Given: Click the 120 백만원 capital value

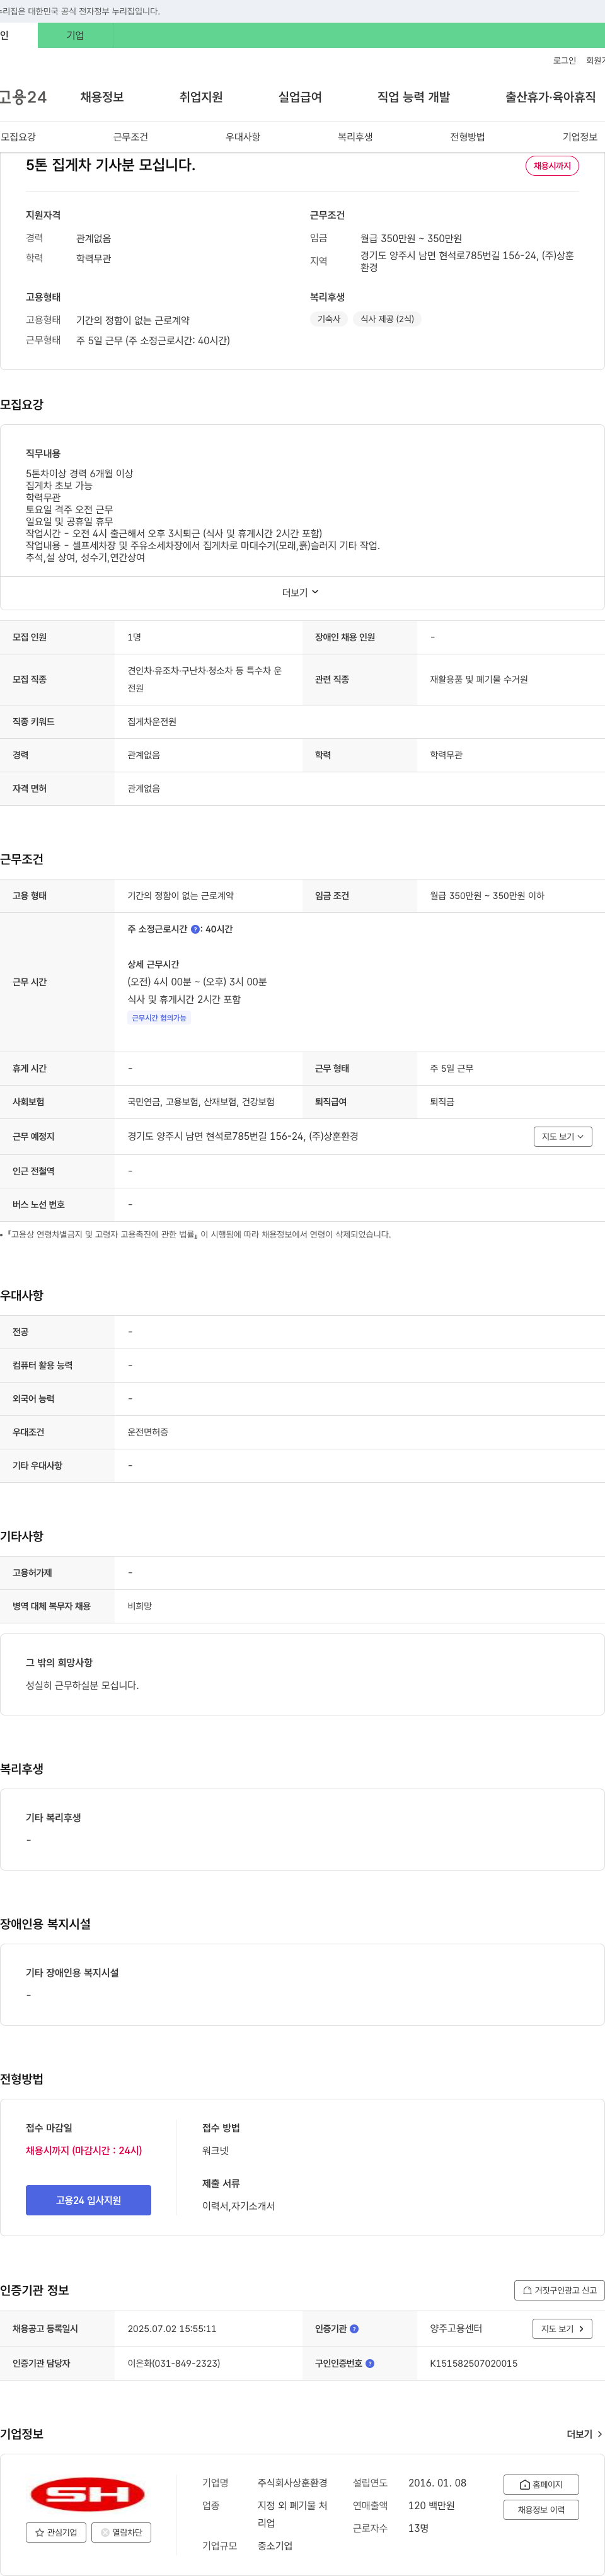Looking at the screenshot, I should [431, 2505].
